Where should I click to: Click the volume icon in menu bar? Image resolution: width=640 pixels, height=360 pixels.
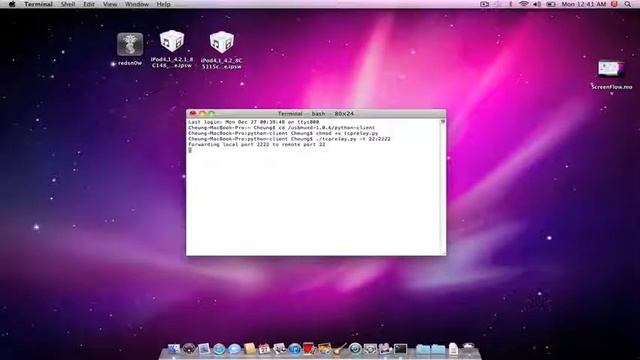click(x=537, y=4)
